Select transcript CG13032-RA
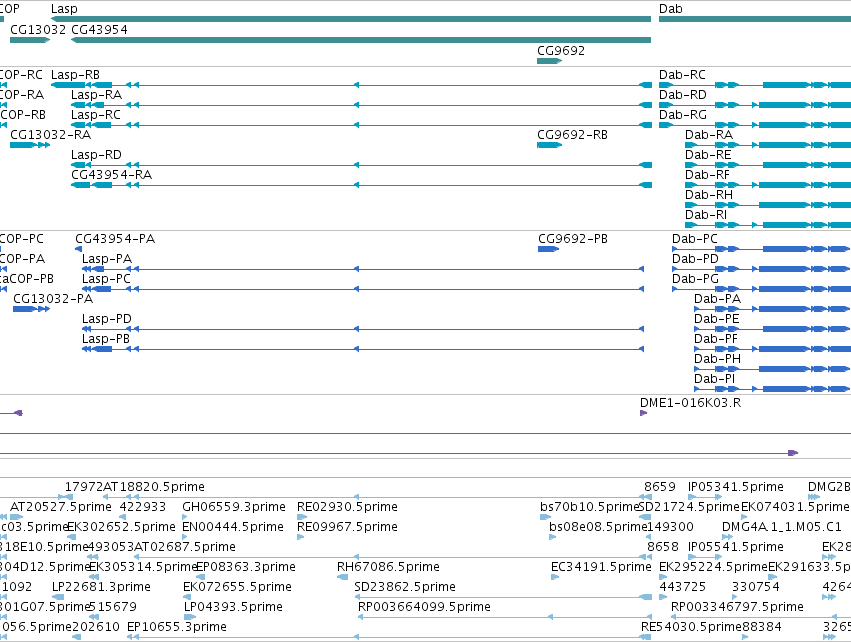The image size is (851, 642). coord(50,135)
